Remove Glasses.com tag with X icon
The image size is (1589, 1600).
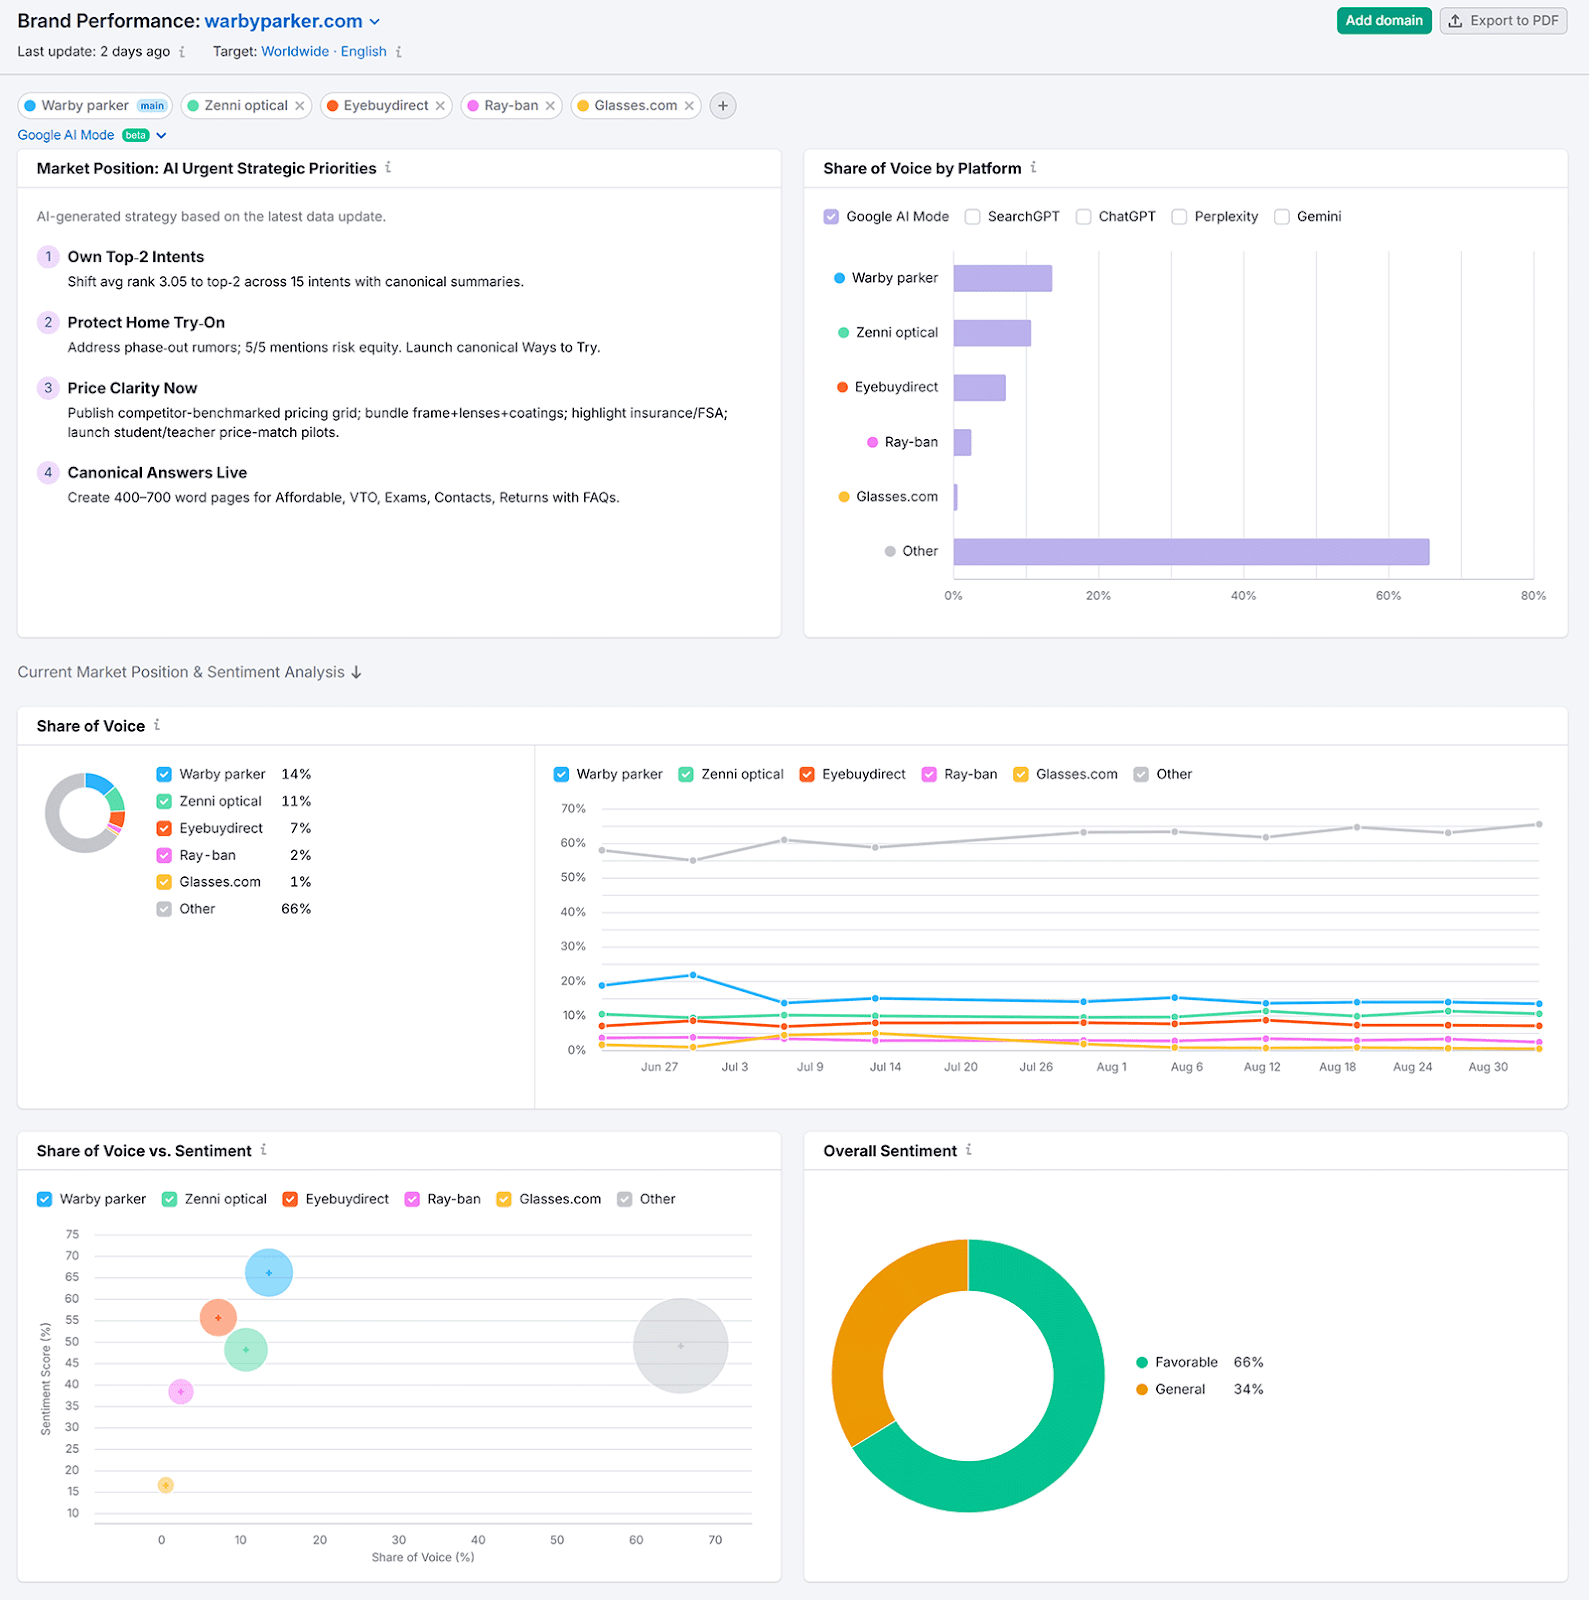689,106
